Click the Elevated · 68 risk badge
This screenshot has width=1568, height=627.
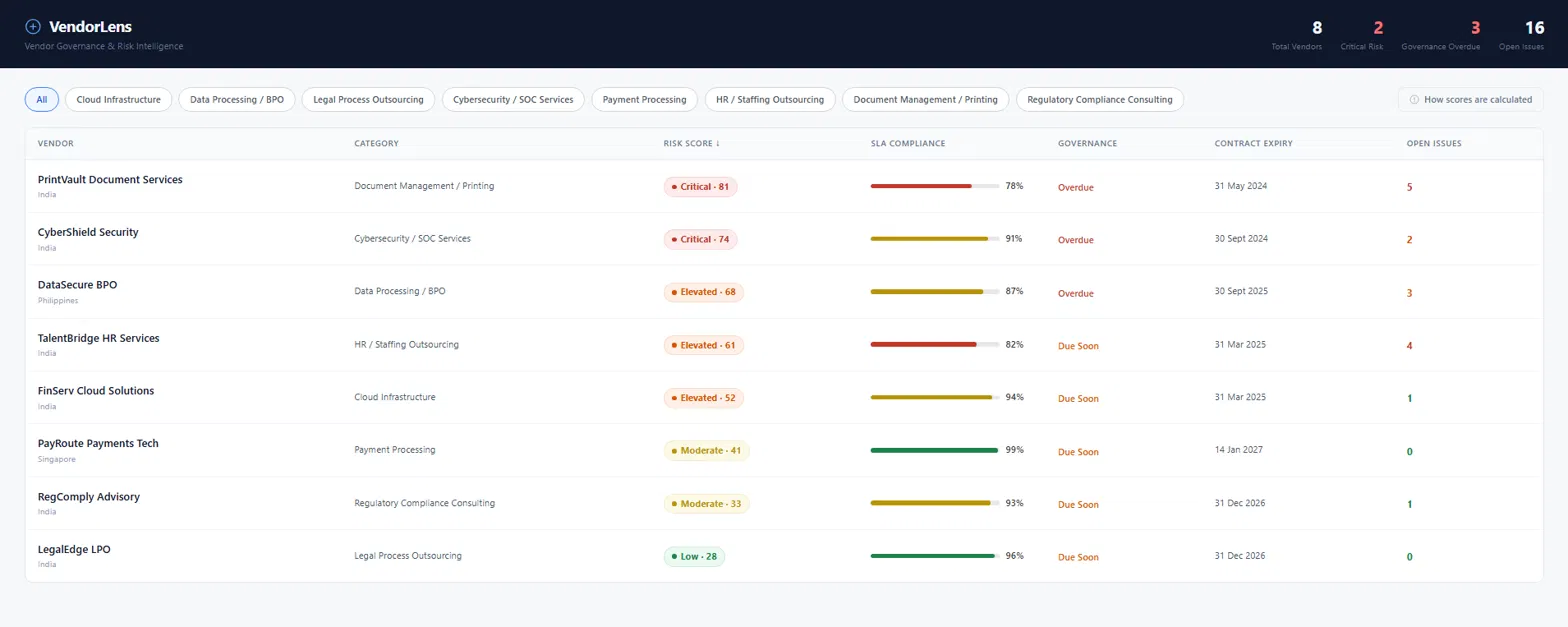[x=704, y=292]
